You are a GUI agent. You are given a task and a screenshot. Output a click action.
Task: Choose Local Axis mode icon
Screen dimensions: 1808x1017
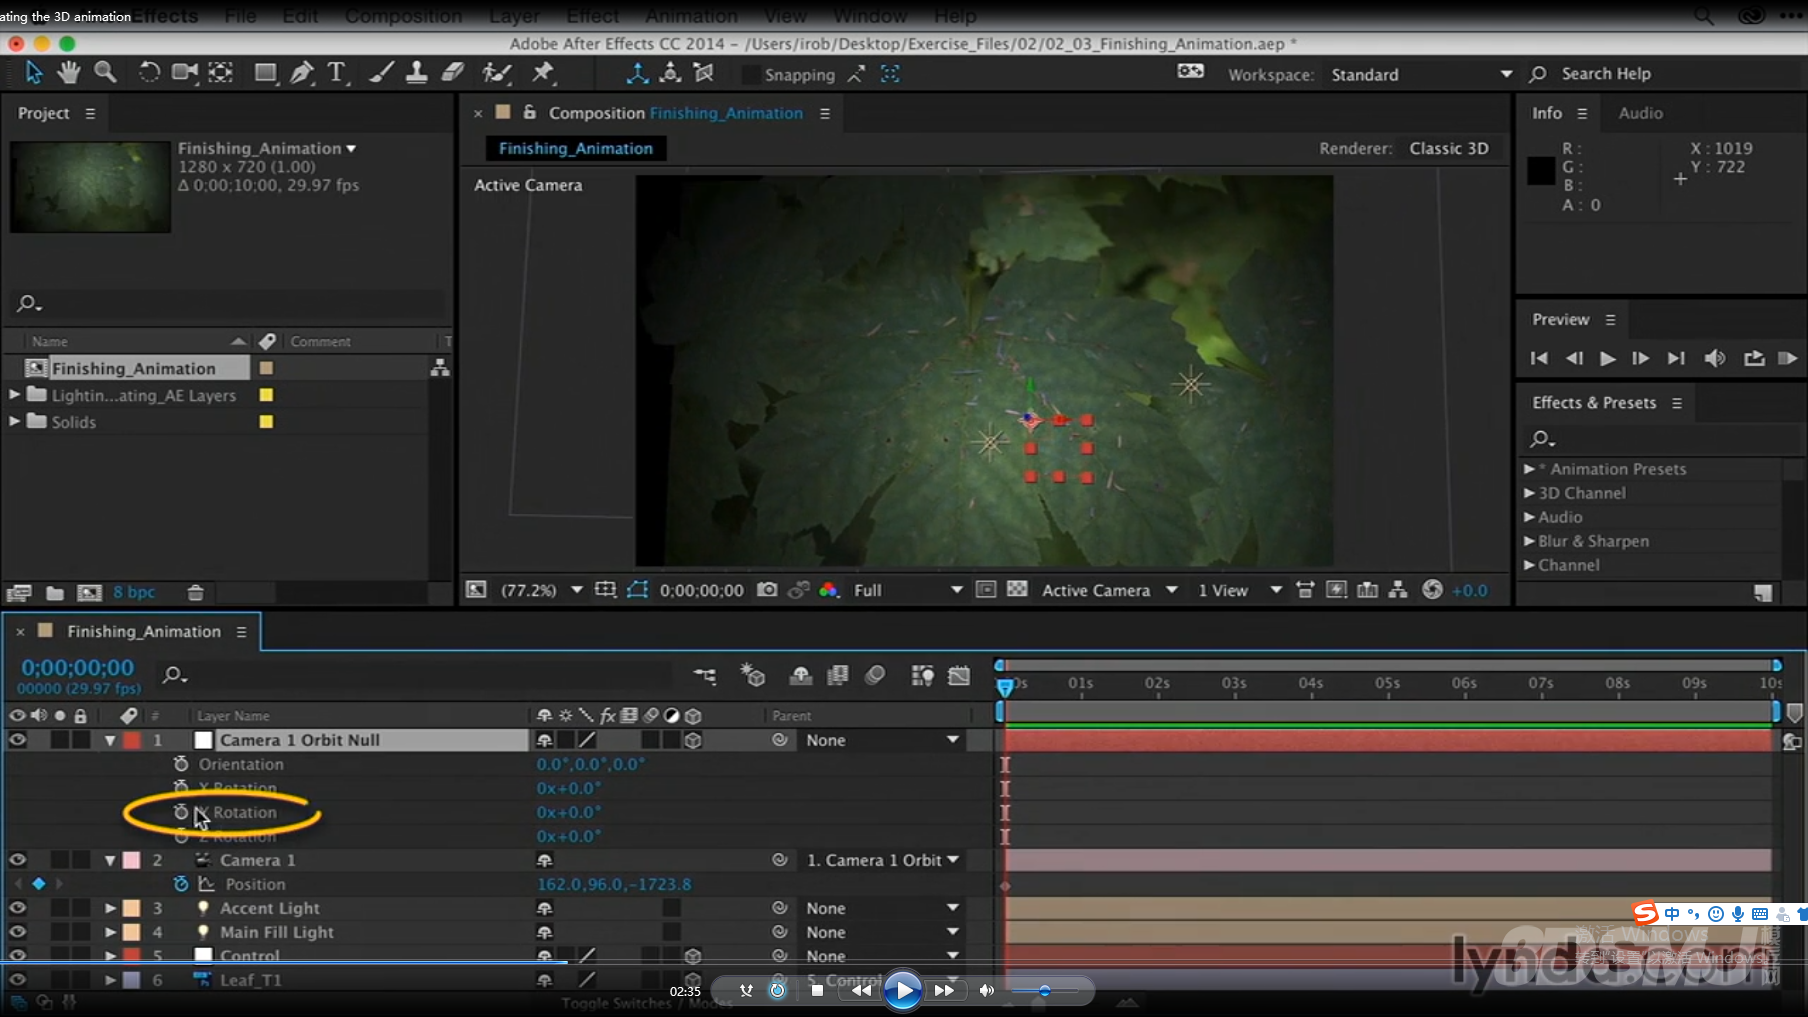pyautogui.click(x=637, y=73)
